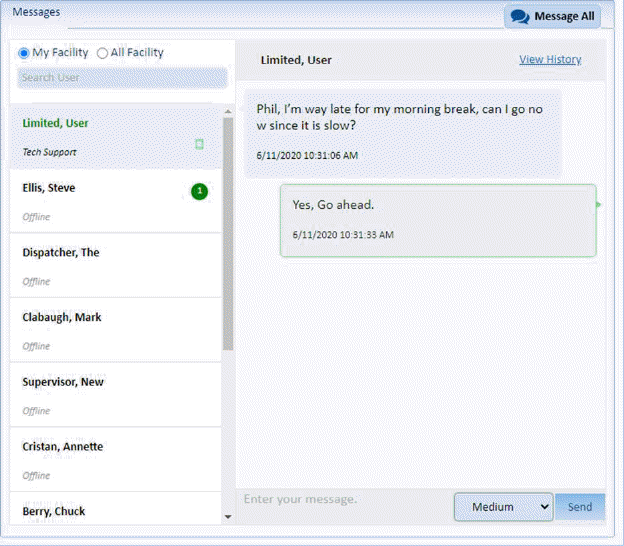Click the Message All button

pos(553,17)
